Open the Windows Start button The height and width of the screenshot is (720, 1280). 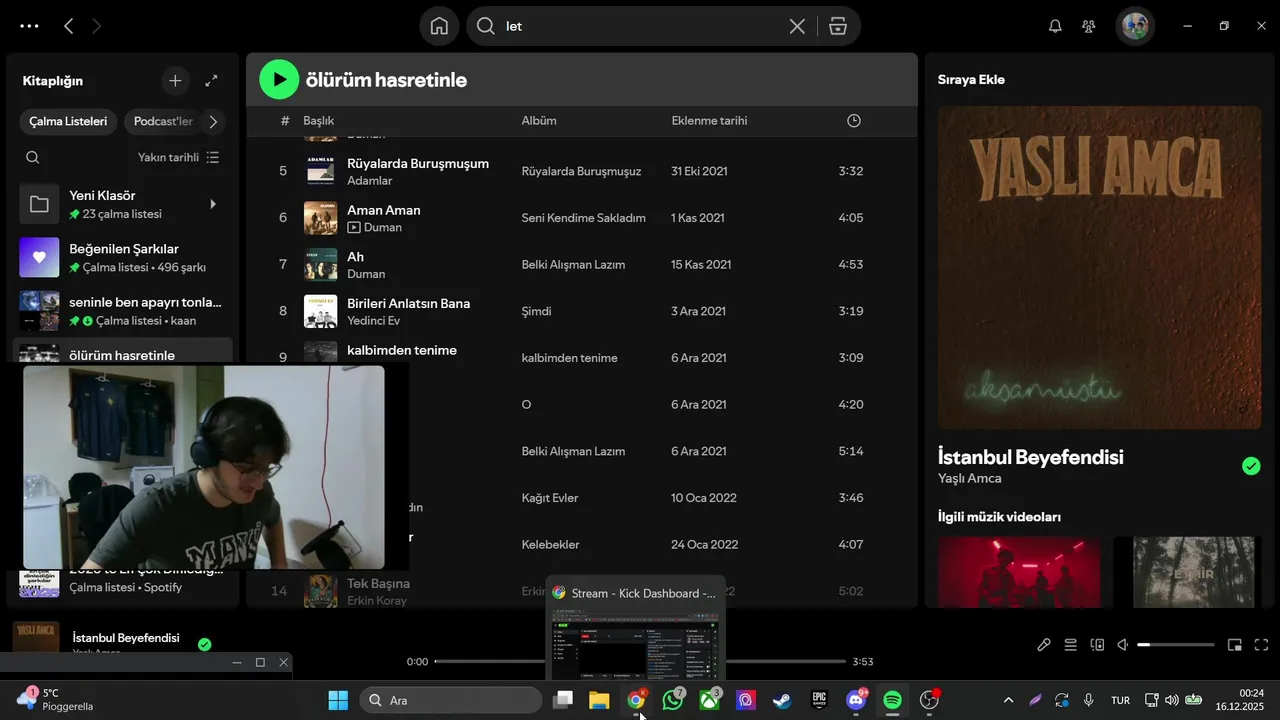click(x=338, y=700)
